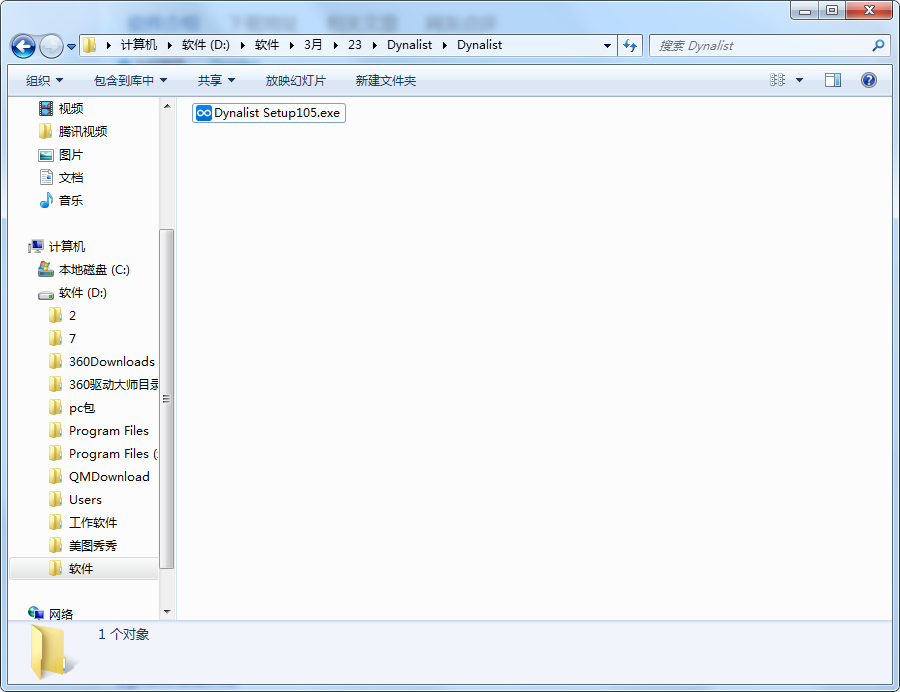Open the 包含到库中 dropdown menu
900x692 pixels.
click(x=130, y=80)
